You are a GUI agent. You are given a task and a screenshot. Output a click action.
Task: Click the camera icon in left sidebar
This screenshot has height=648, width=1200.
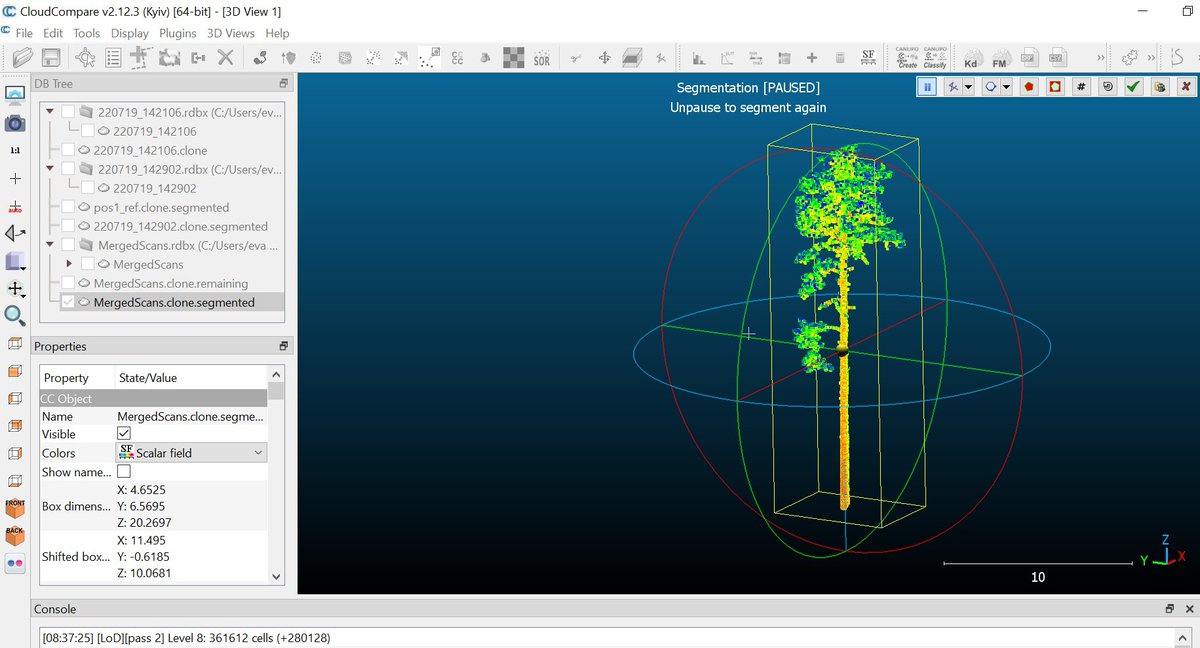15,123
